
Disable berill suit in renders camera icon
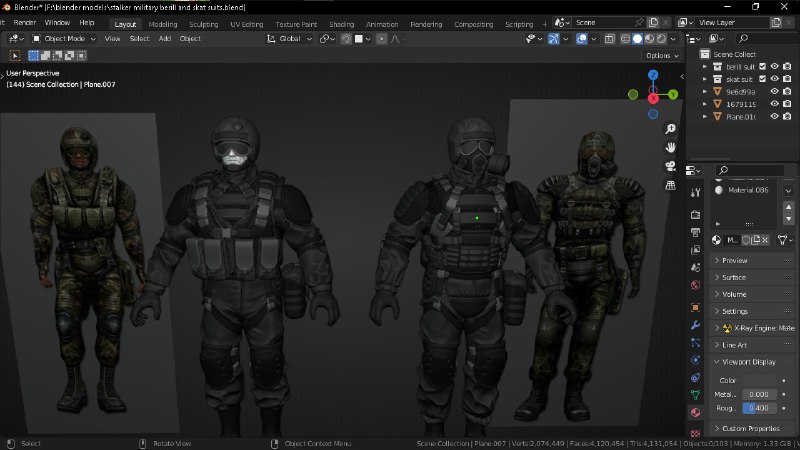(x=787, y=66)
